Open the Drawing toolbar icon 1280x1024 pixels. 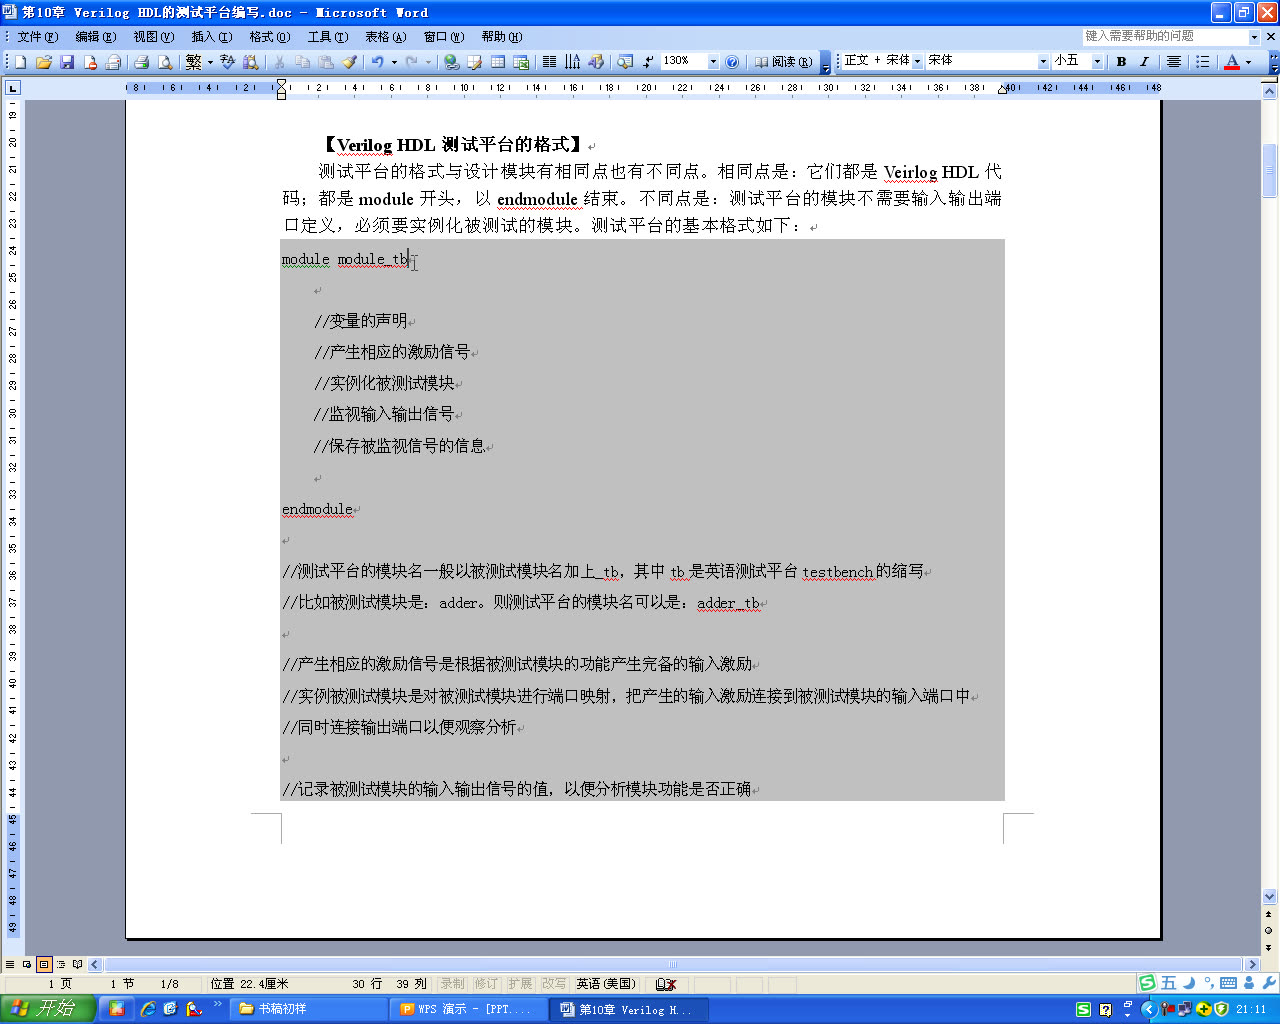point(596,62)
